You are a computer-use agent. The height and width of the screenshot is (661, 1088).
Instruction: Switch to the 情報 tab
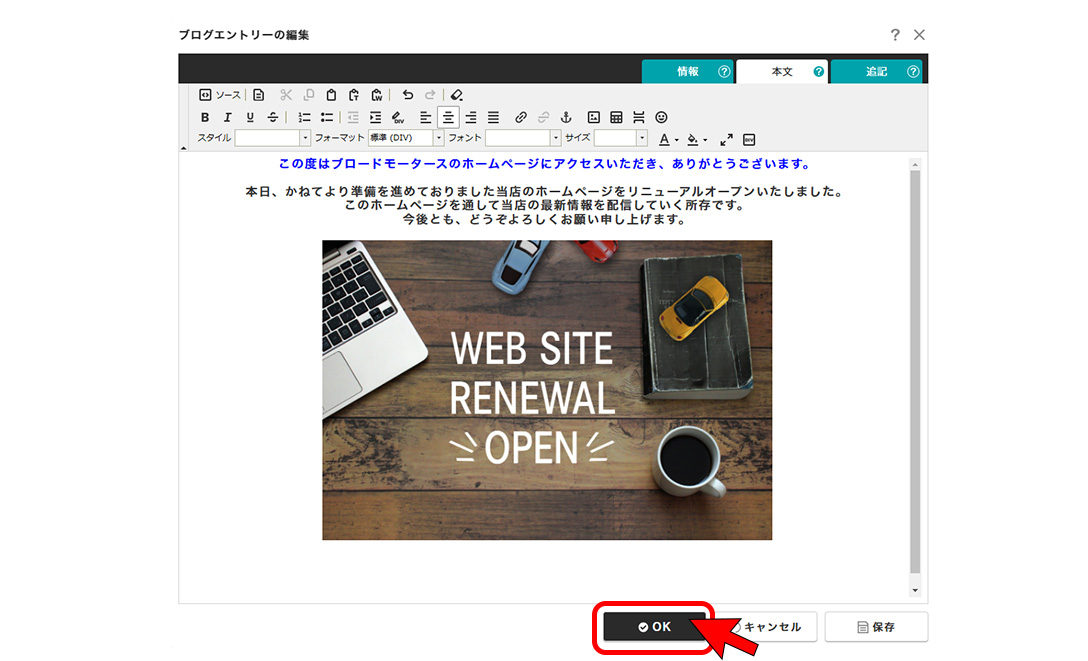point(688,72)
